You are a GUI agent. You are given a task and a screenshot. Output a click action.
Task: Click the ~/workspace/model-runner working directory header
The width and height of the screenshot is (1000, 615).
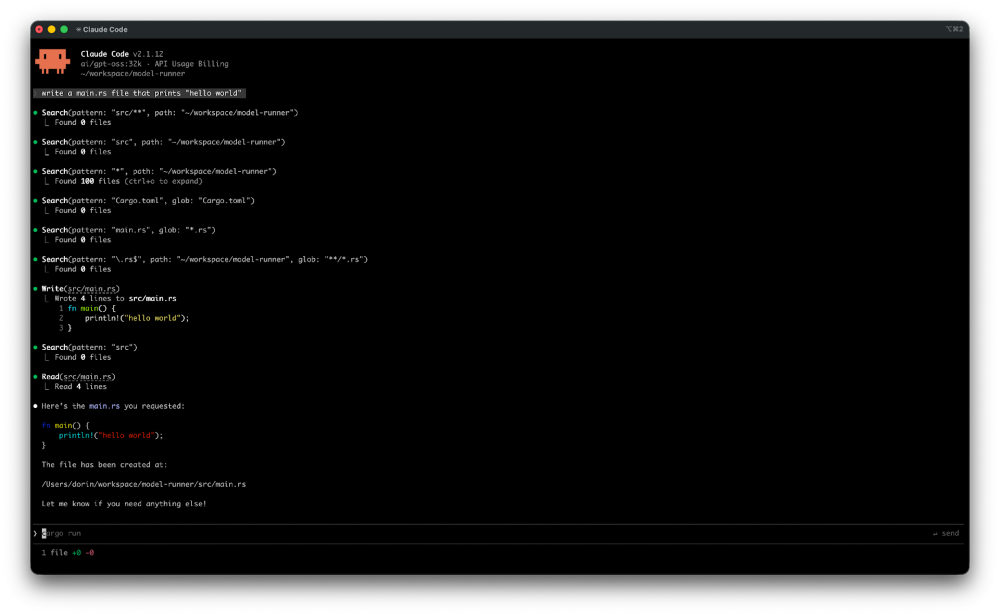pyautogui.click(x=132, y=73)
